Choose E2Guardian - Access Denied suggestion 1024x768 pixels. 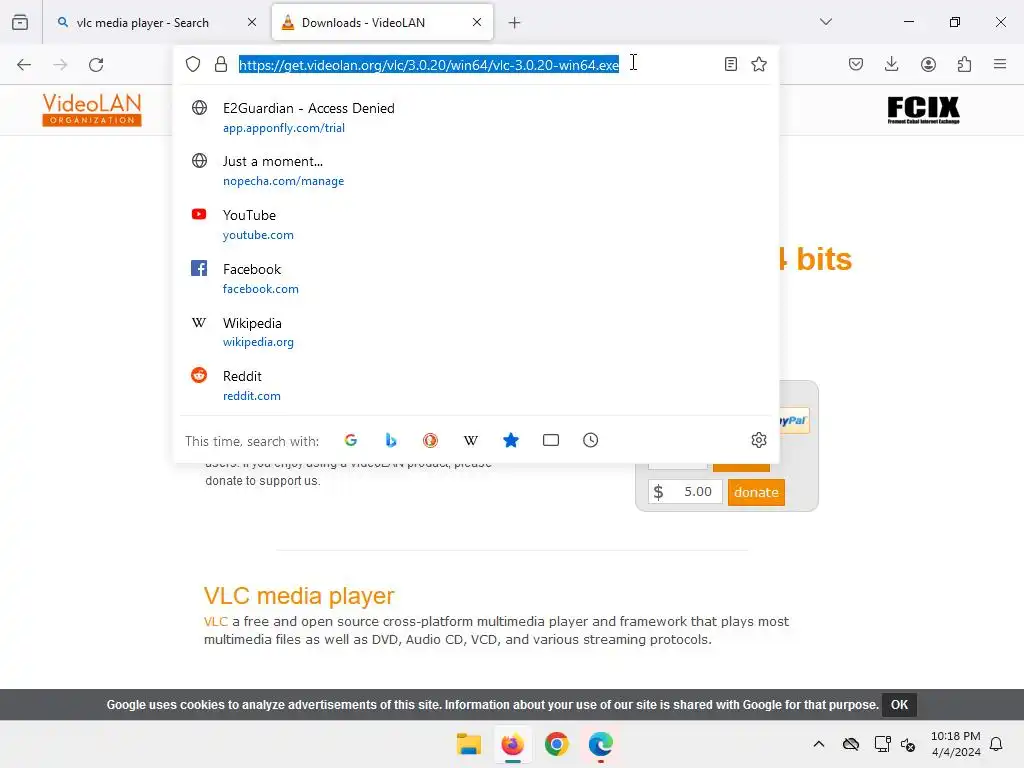[x=476, y=118]
